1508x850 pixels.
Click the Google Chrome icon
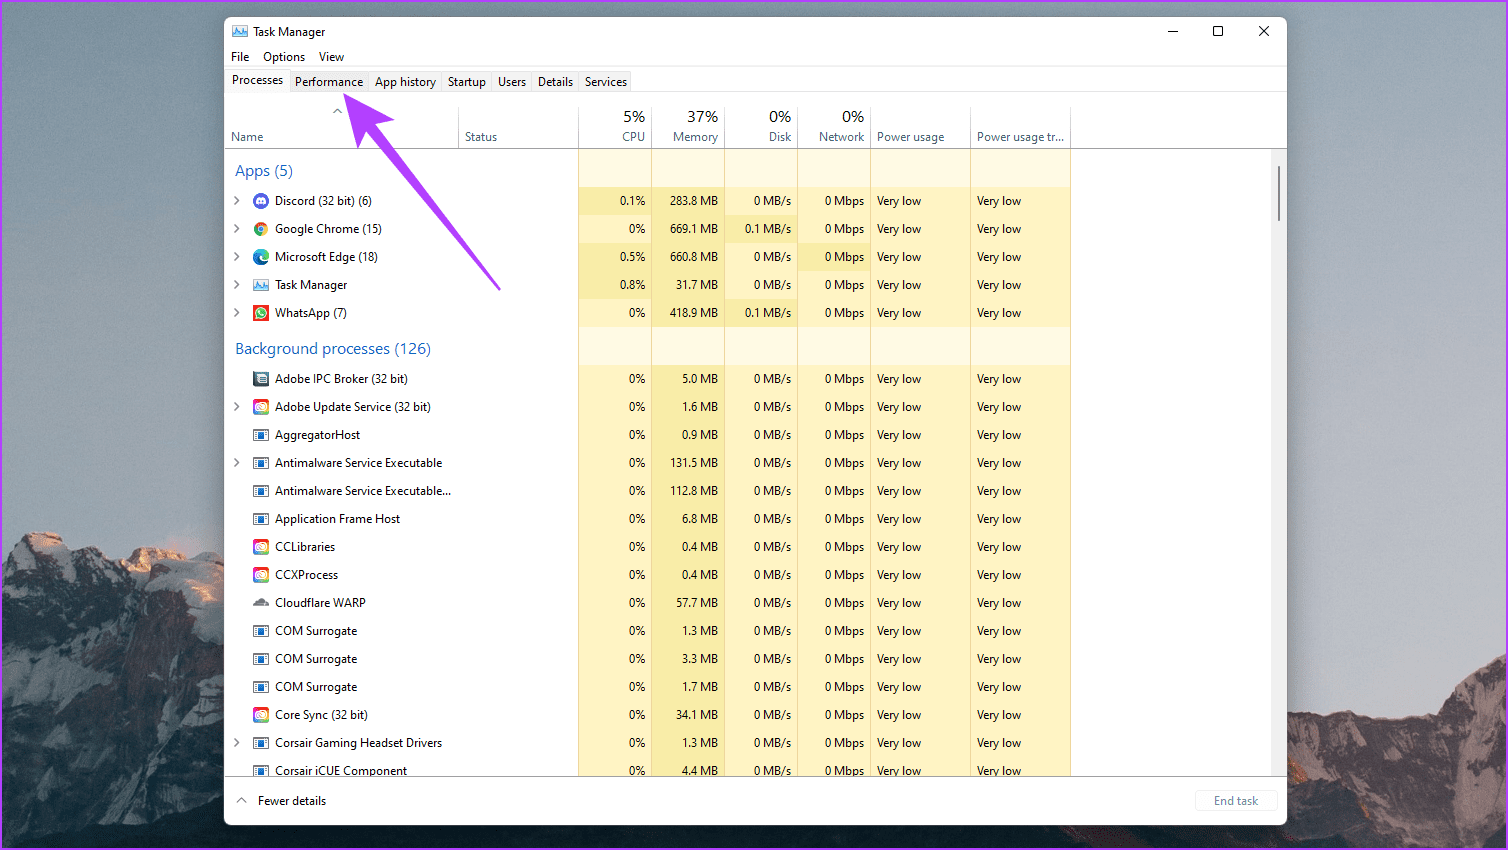(x=261, y=229)
